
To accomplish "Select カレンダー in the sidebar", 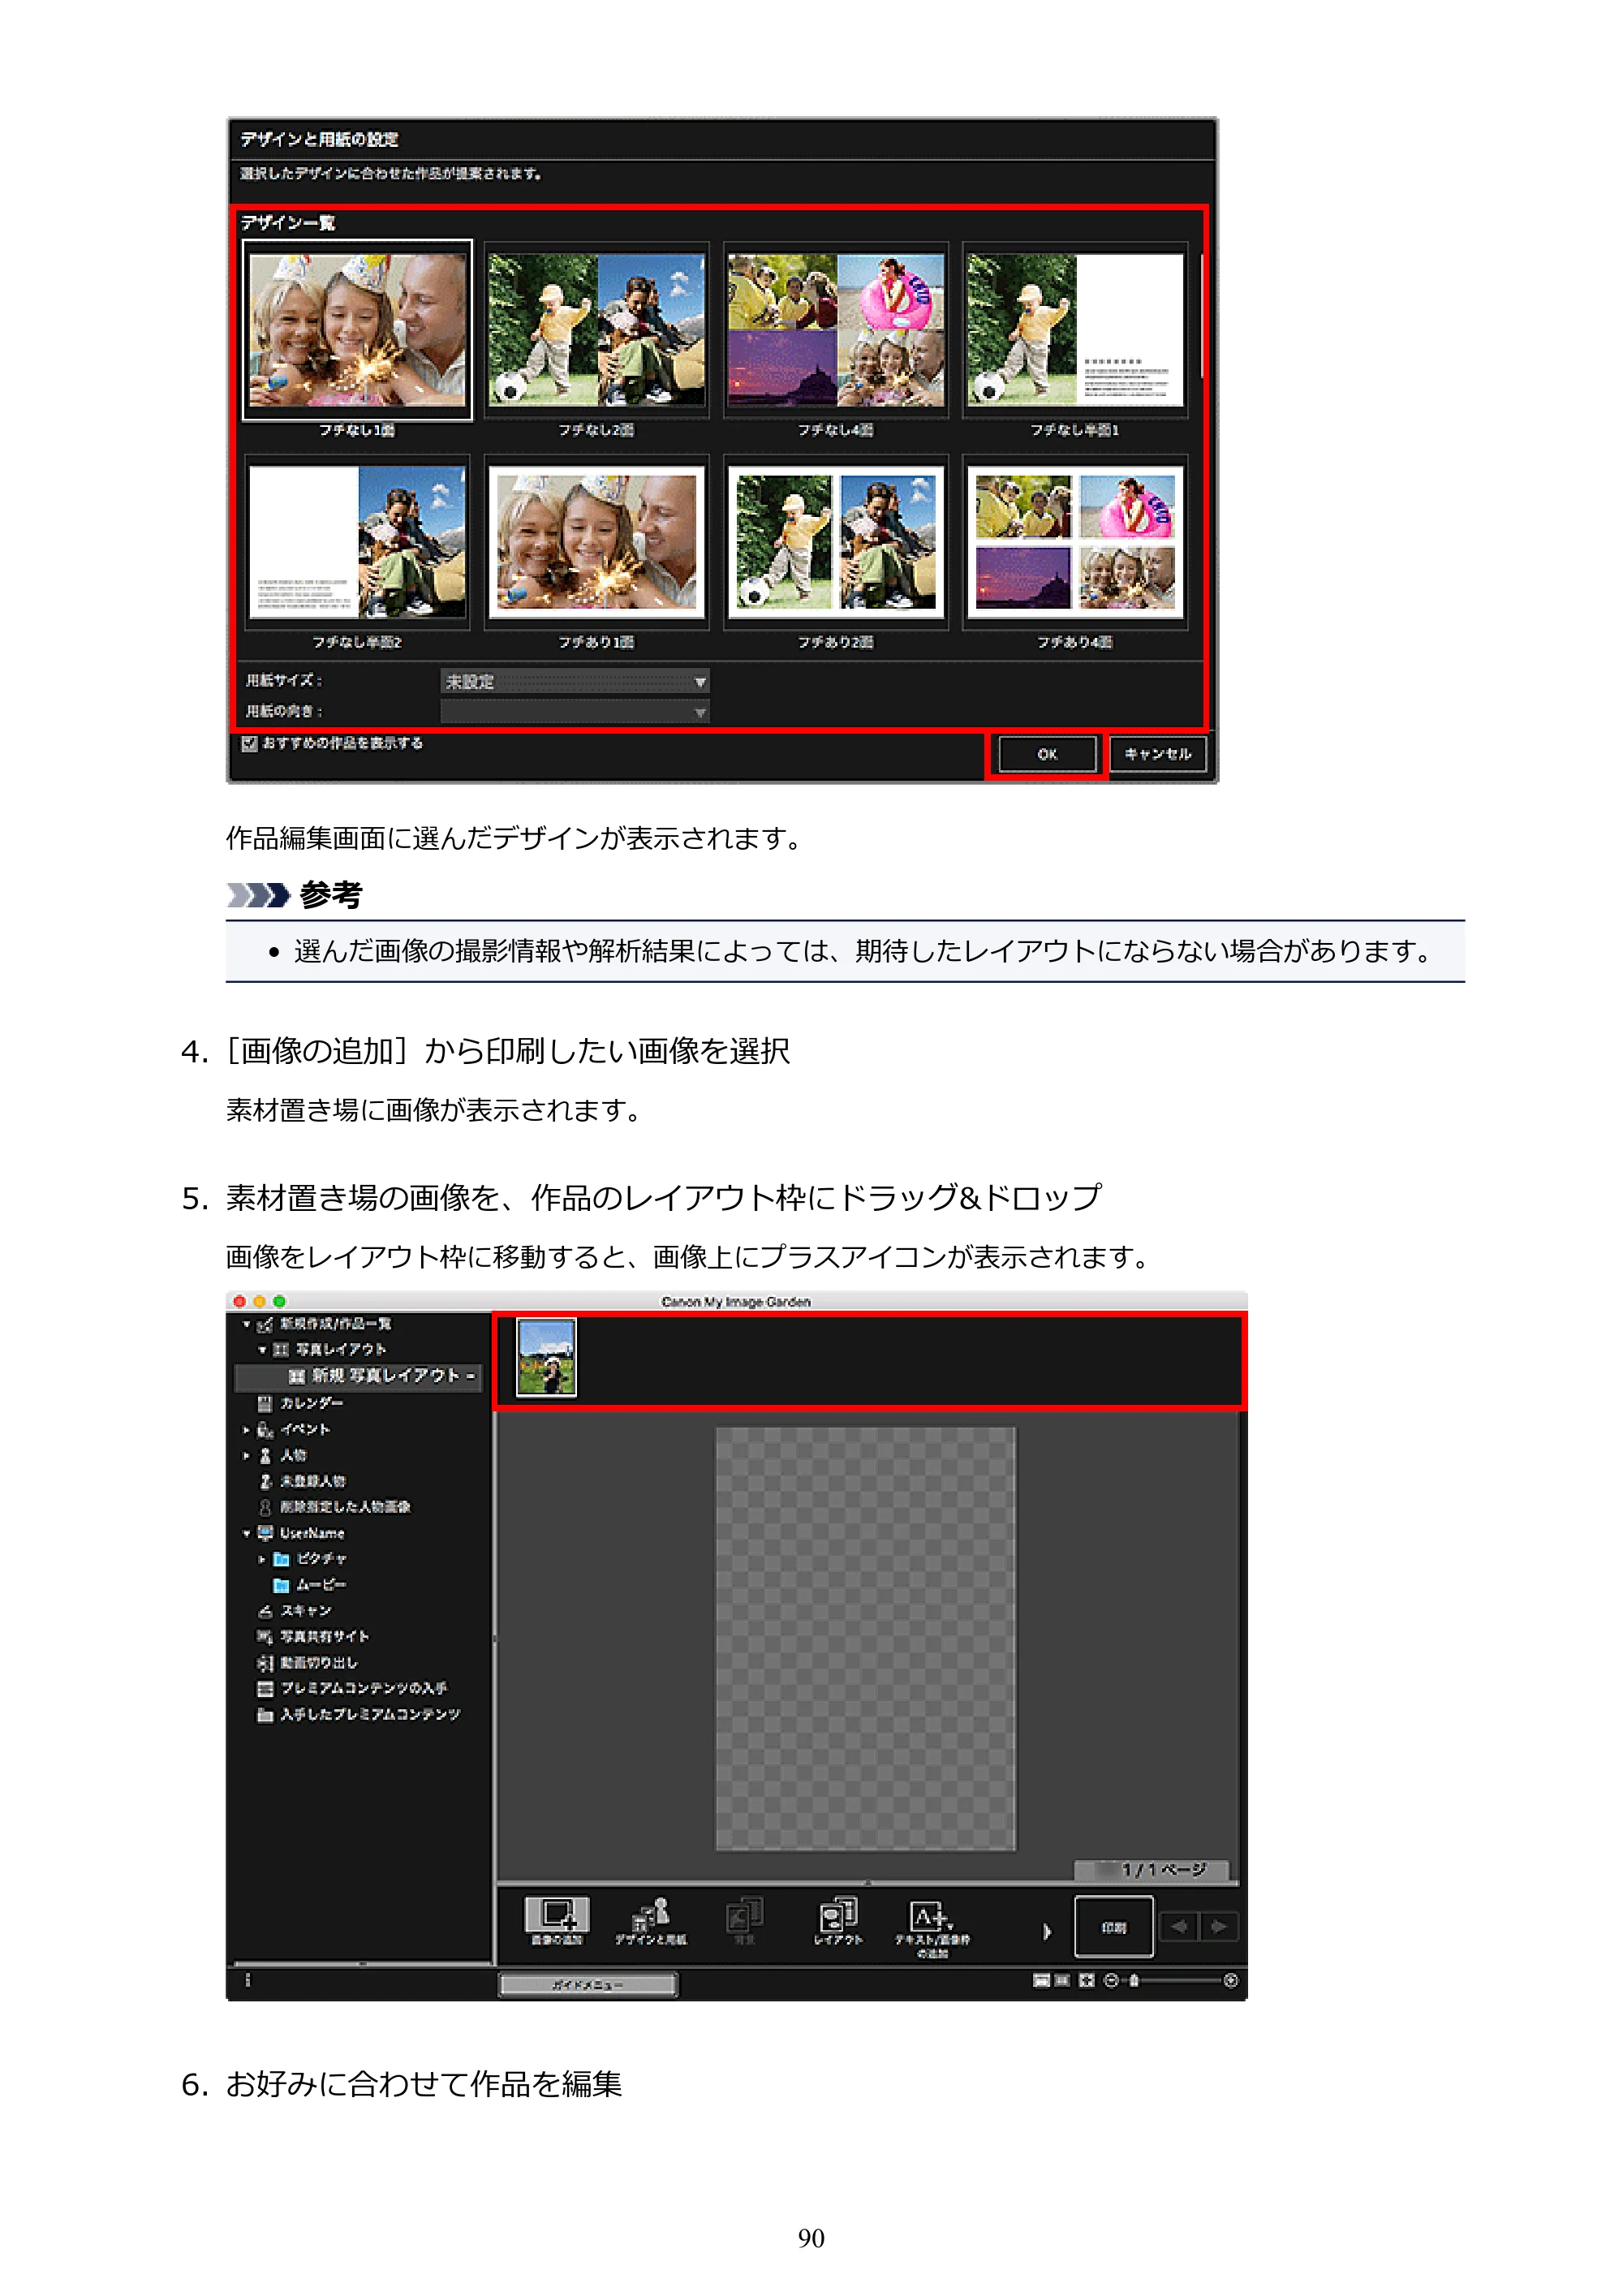I will (300, 1403).
